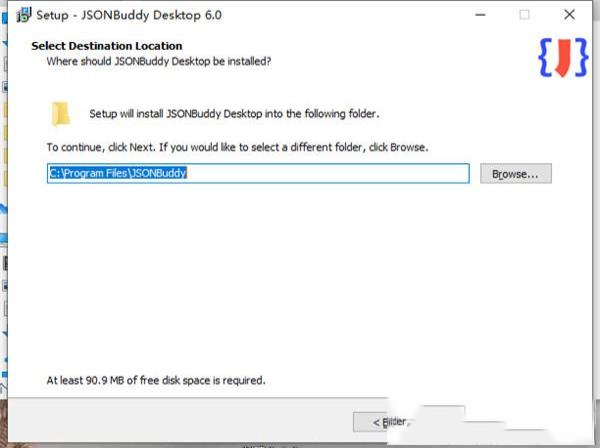Image resolution: width=600 pixels, height=448 pixels.
Task: Click the setup installer icon in title bar
Action: [21, 15]
